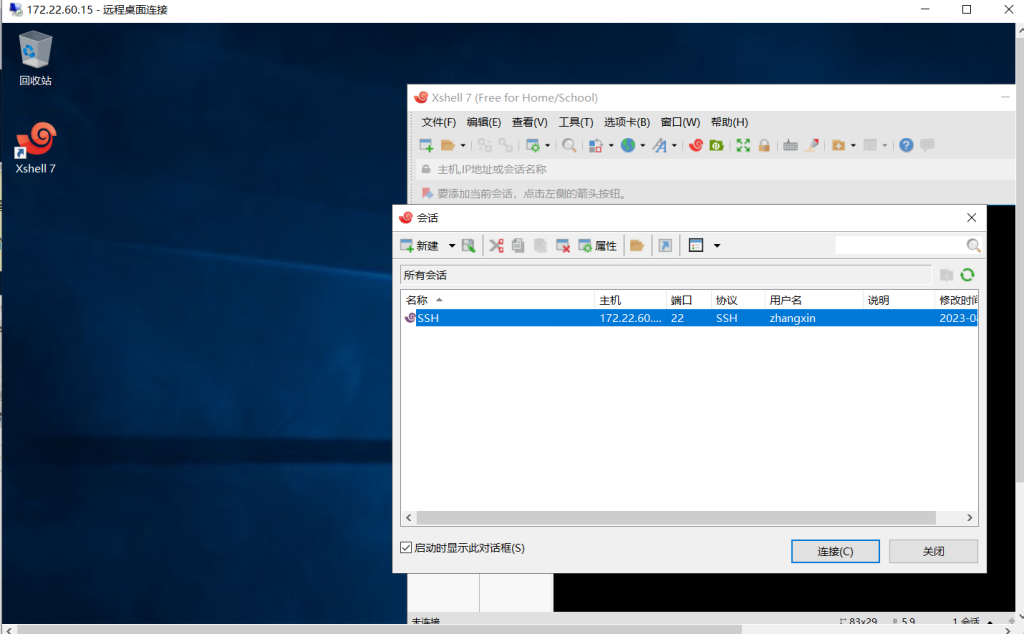Expand the globe encoding dropdown arrow

[643, 145]
